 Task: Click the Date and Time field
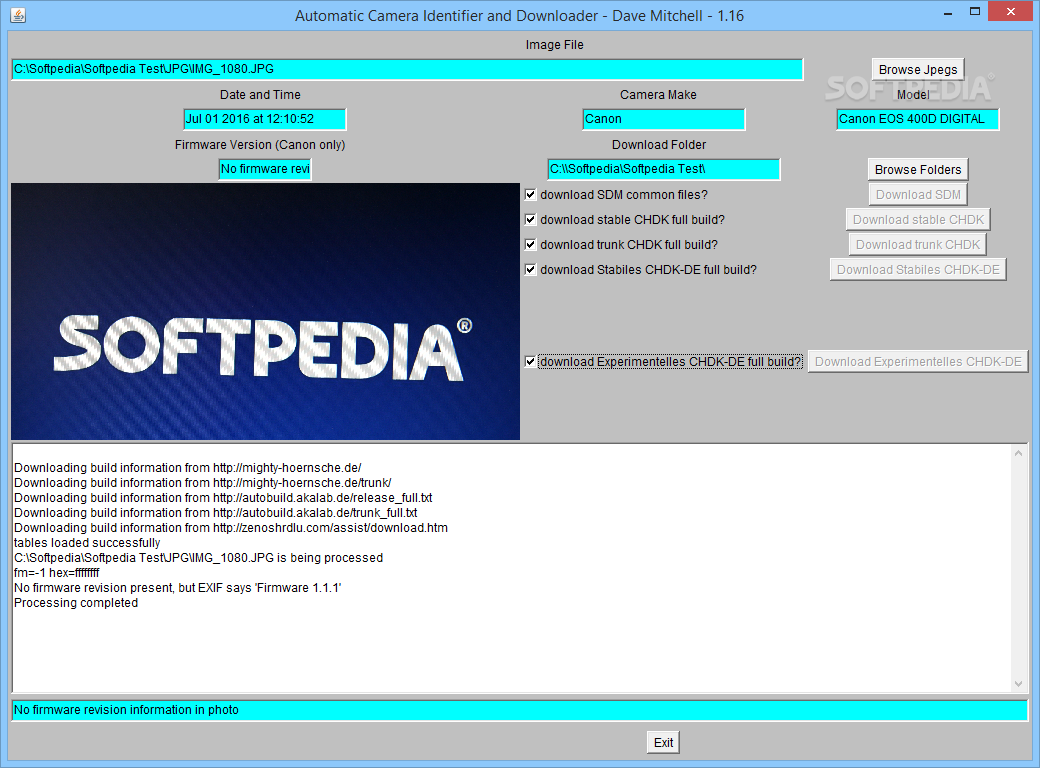coord(265,119)
